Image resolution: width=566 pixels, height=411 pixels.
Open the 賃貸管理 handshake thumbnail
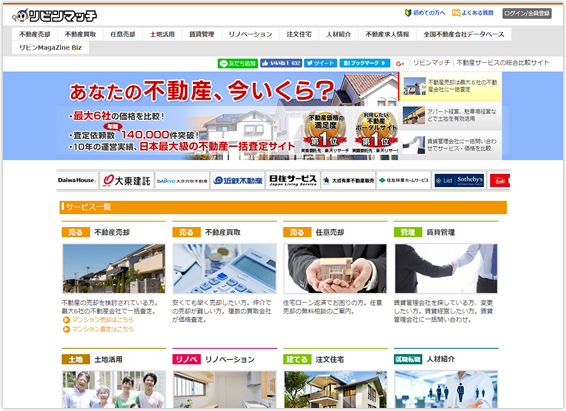446,268
